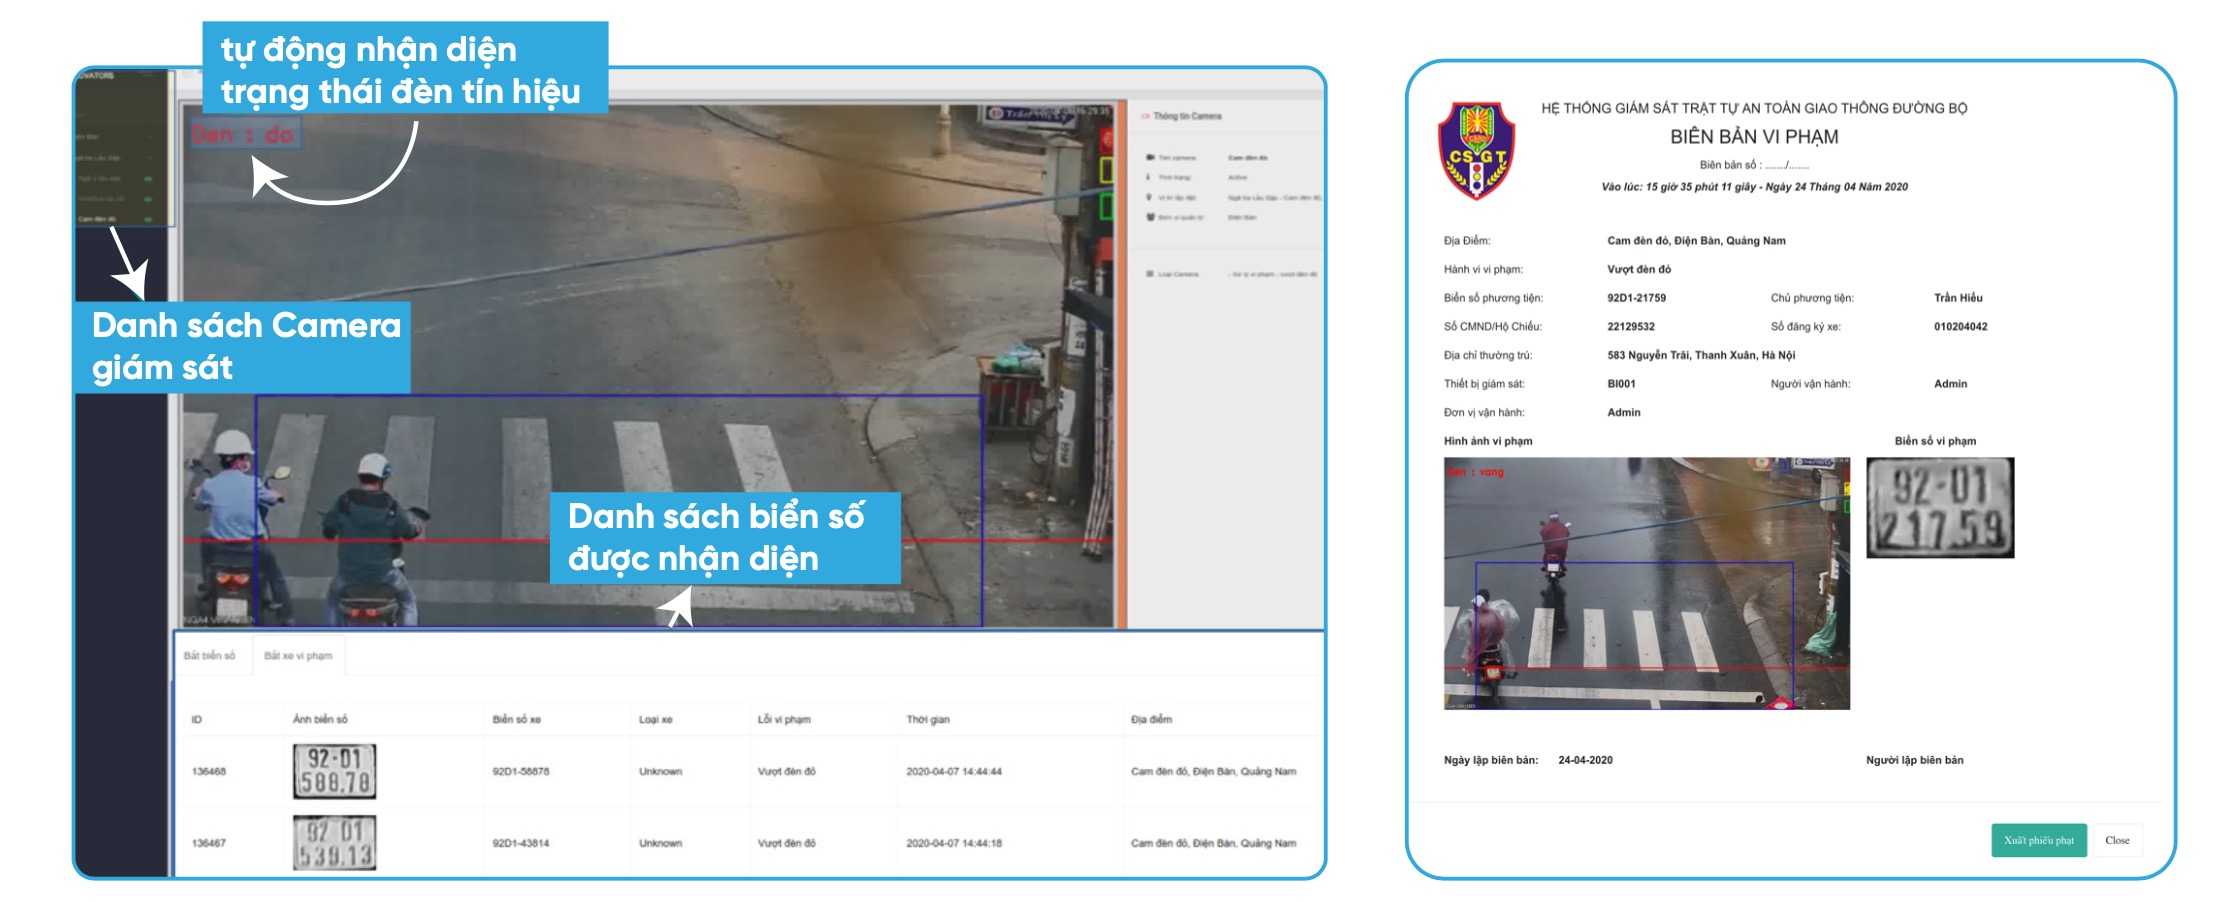Click the icon beside the Thông tin Camera heading
Screen dimensions: 2232x902
click(1145, 116)
